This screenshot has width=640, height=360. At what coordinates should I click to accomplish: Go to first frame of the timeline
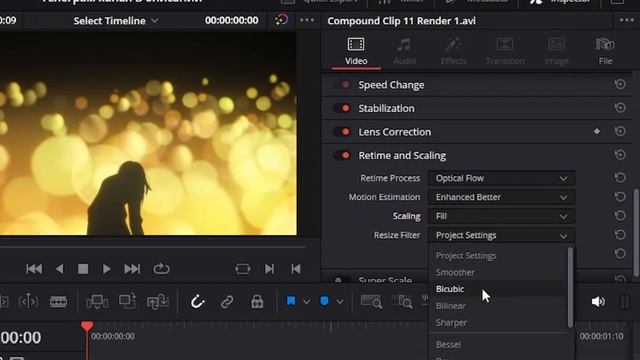pos(34,269)
